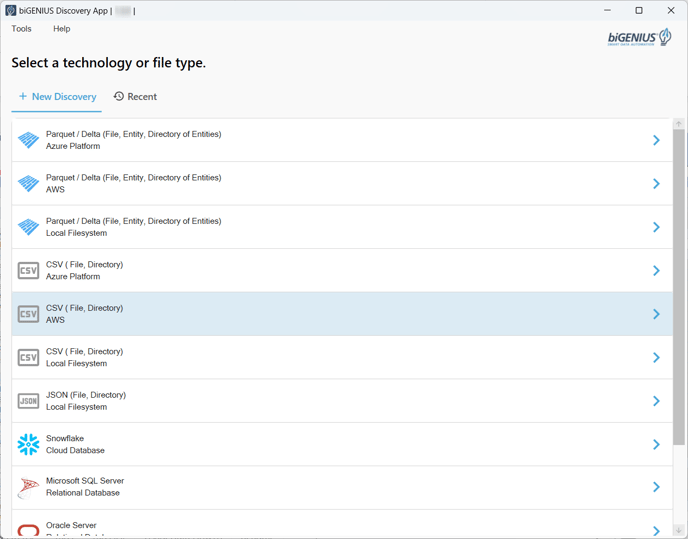The image size is (688, 539).
Task: Click the clock icon beside Recent
Action: [x=118, y=96]
